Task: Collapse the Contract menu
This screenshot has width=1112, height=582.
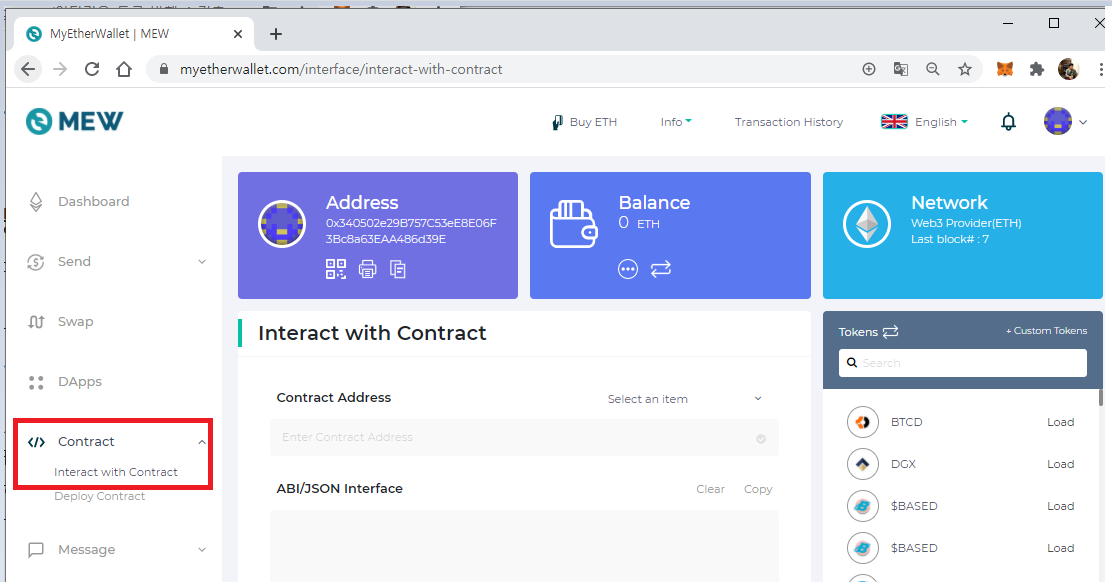Action: 202,442
